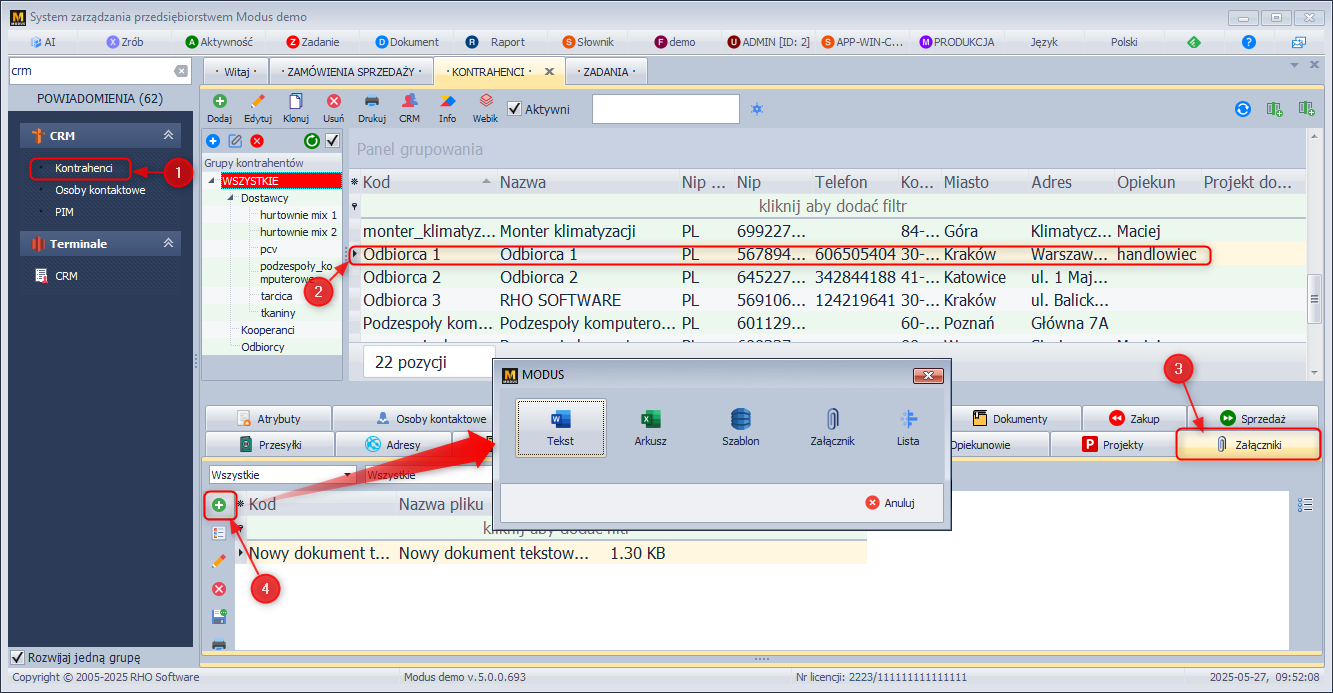1333x693 pixels.
Task: Toggle the checkbox above contractor groups tree
Action: tap(332, 141)
